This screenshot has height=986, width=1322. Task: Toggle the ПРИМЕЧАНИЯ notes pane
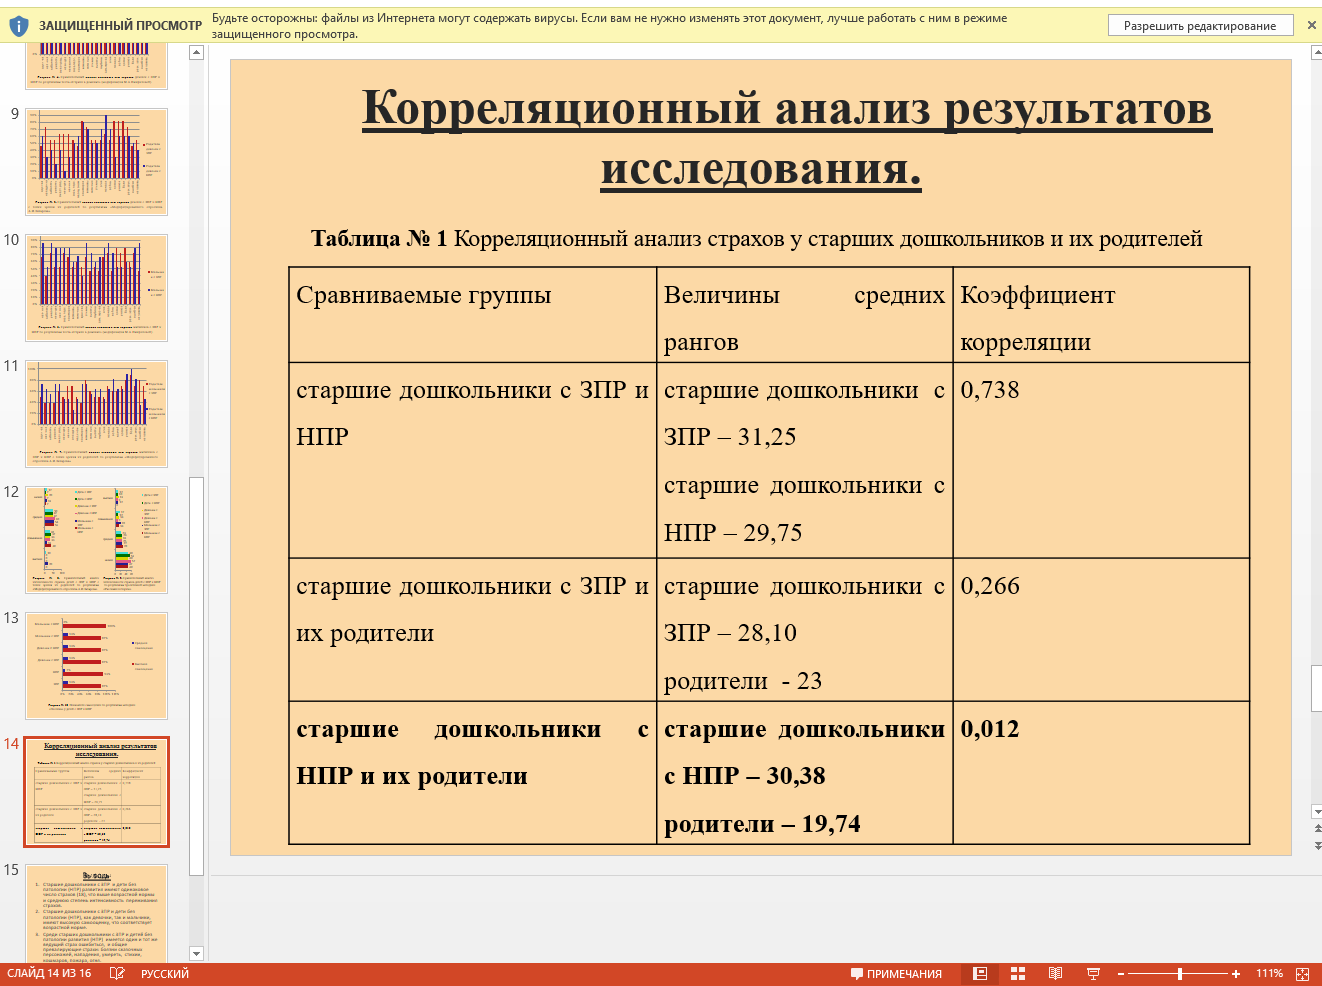coord(896,974)
